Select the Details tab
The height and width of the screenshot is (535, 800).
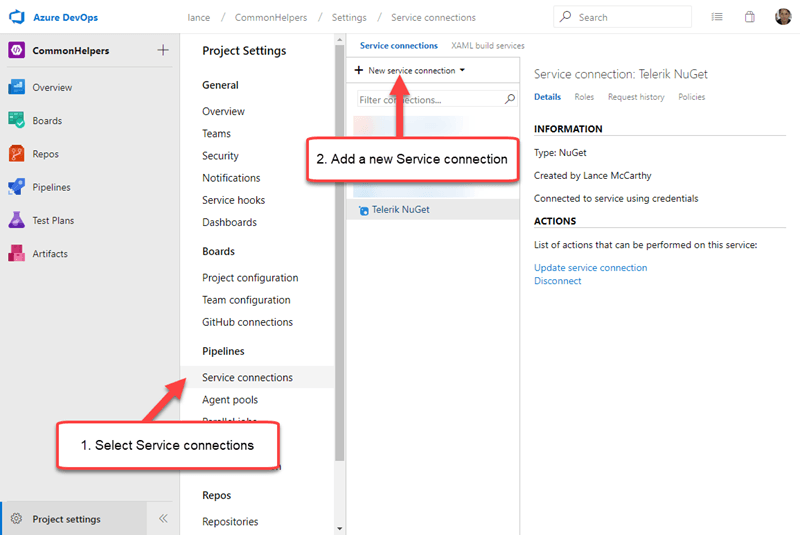(x=547, y=96)
